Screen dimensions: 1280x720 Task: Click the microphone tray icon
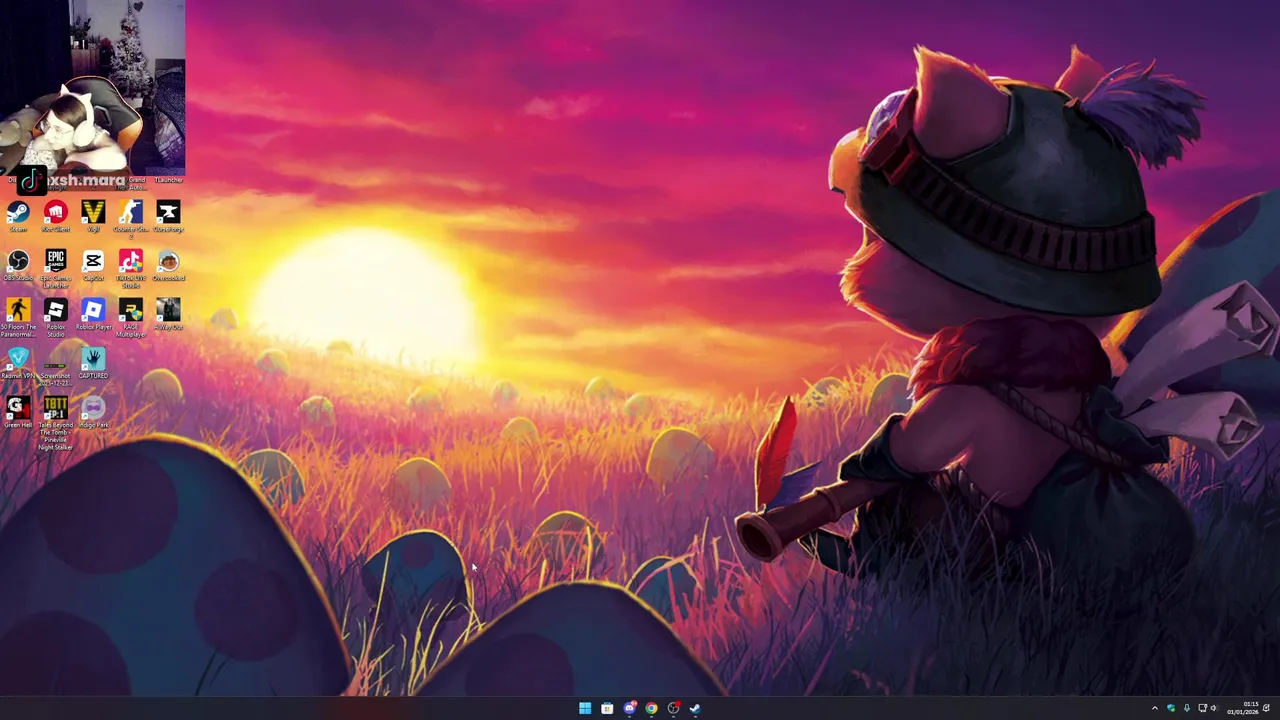1187,708
